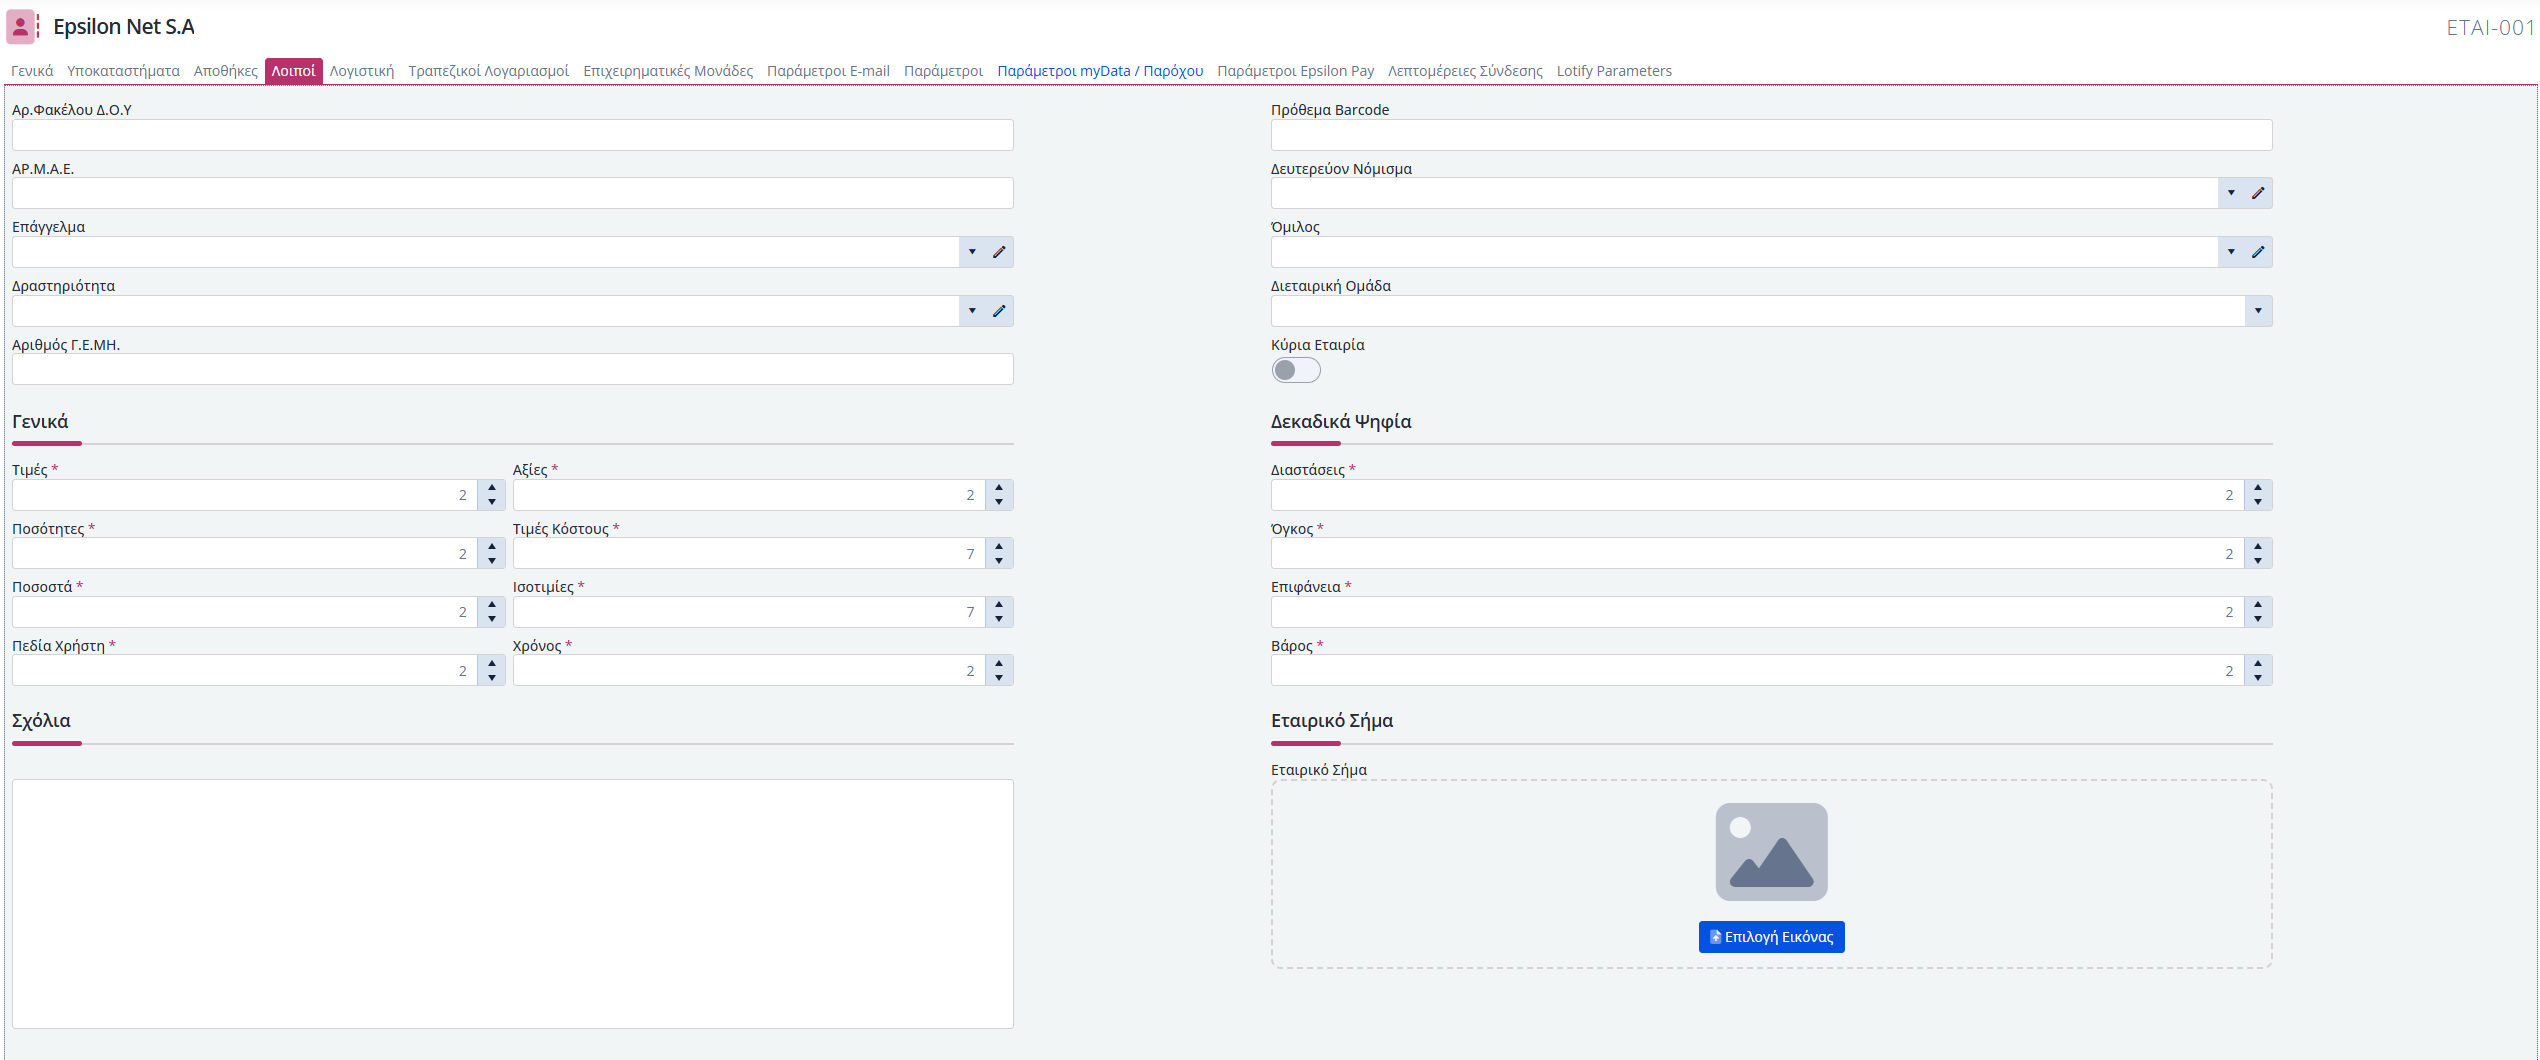2540x1060 pixels.
Task: Edit Όμιλος with the pencil icon
Action: 2258,252
